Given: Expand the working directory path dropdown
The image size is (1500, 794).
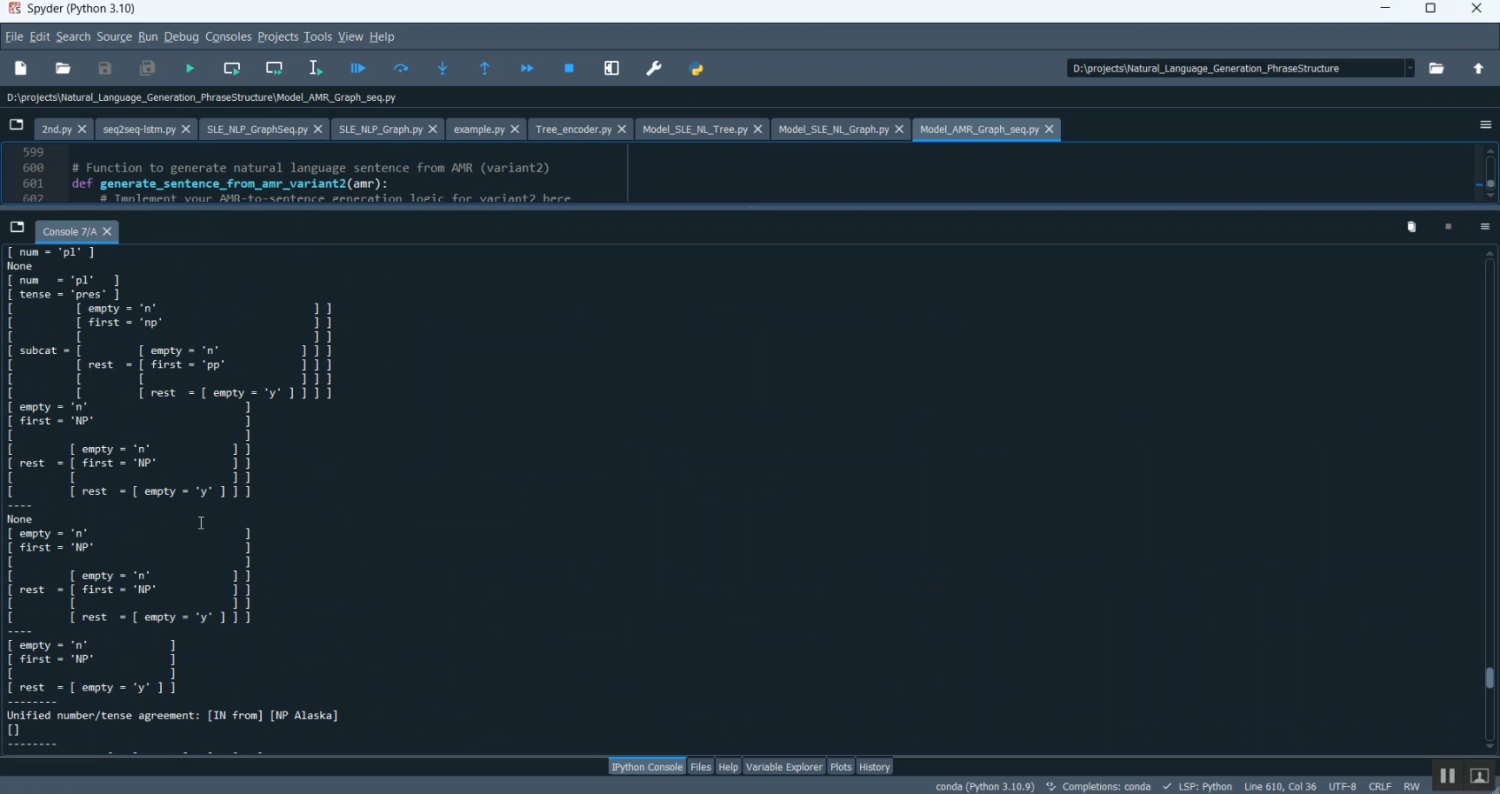Looking at the screenshot, I should click(x=1410, y=68).
